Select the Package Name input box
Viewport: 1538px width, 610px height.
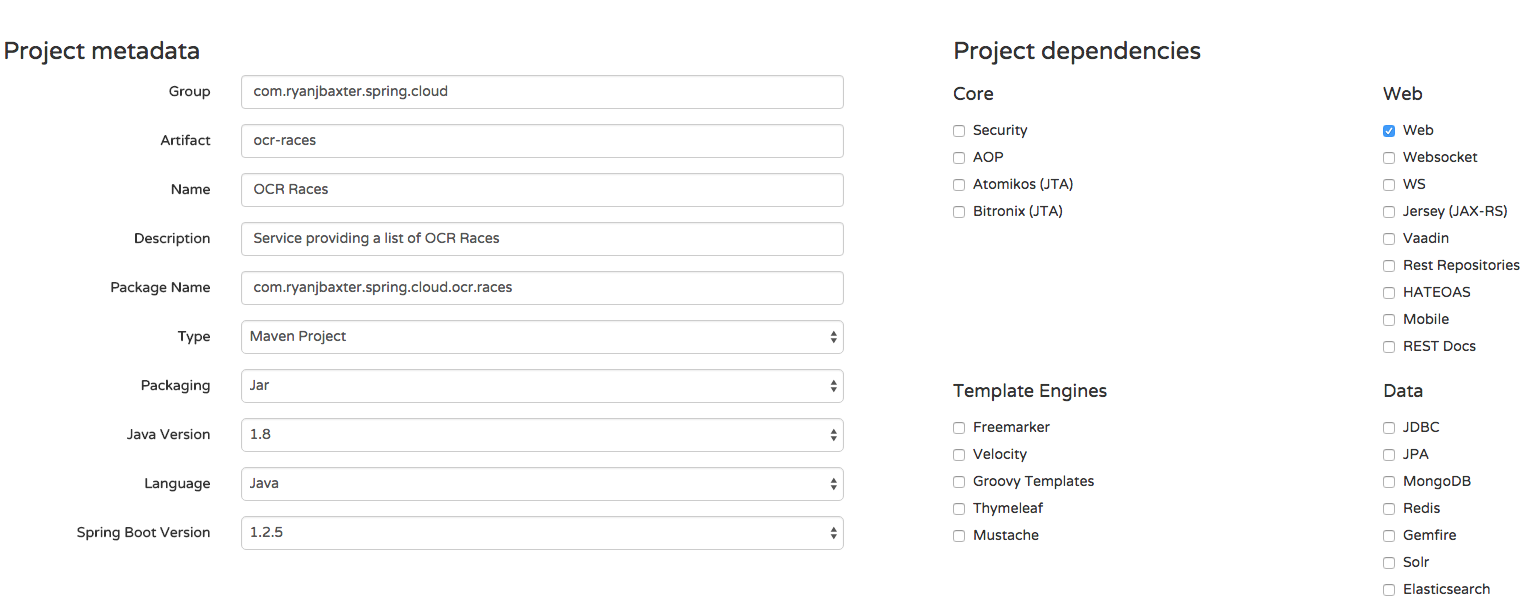542,288
